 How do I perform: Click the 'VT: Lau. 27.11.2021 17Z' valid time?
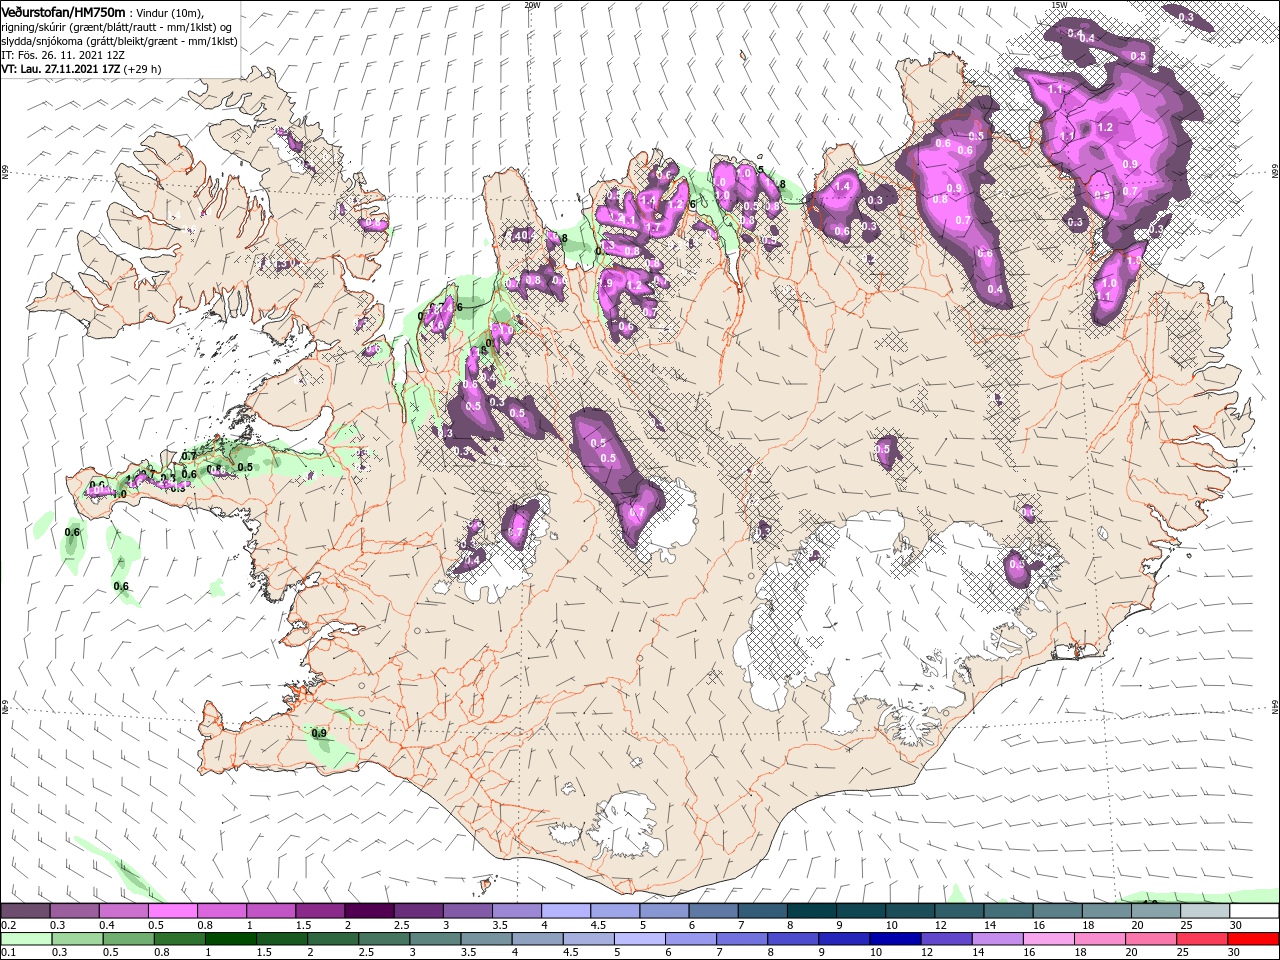coord(60,69)
